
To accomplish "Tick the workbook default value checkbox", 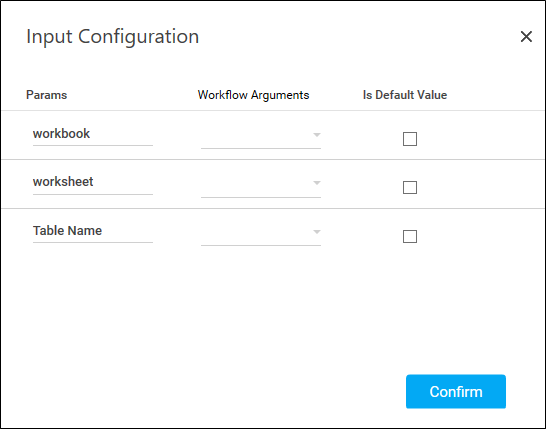I will tap(410, 139).
